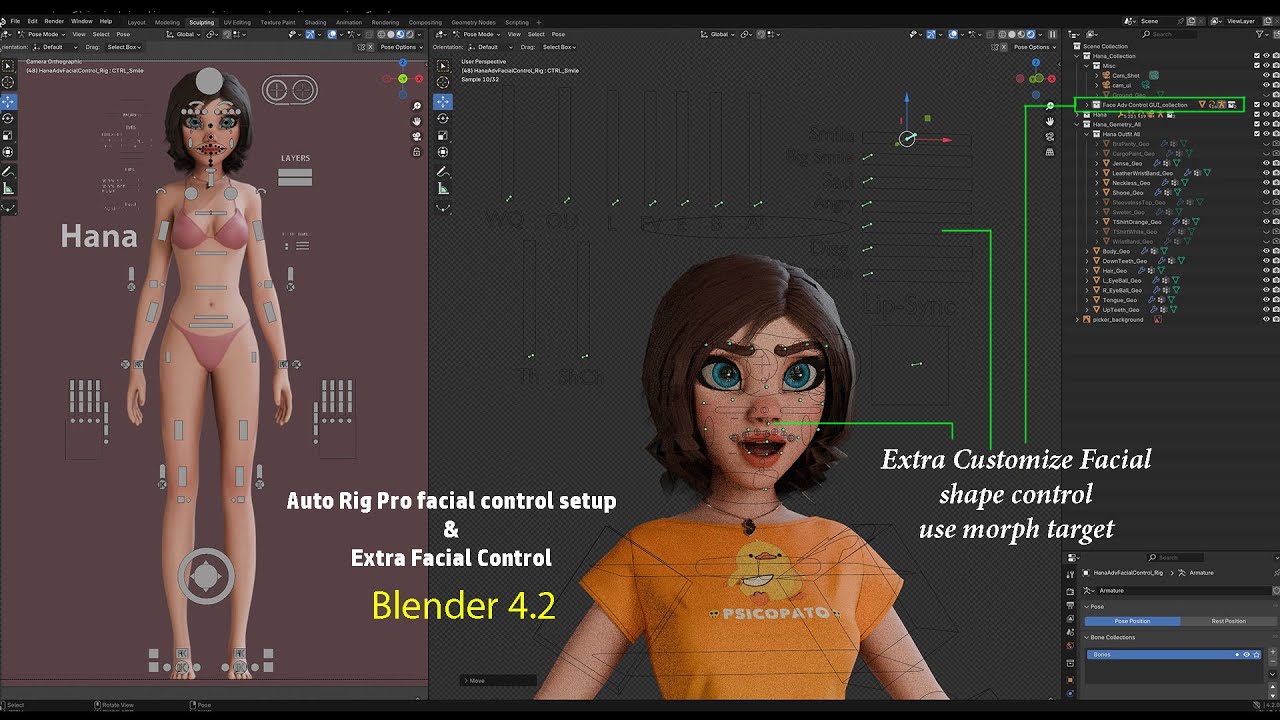Expand the Body_Geo tree item

1087,251
